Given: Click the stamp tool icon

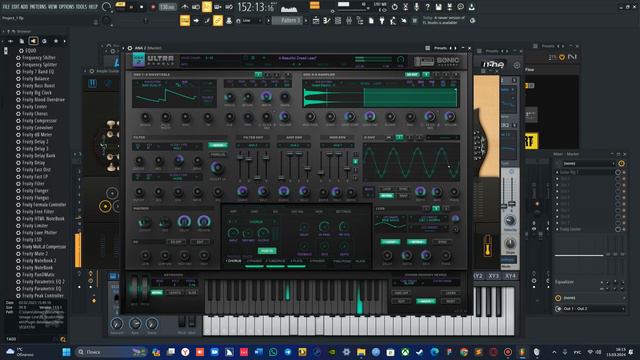Looking at the screenshot, I should [229, 21].
